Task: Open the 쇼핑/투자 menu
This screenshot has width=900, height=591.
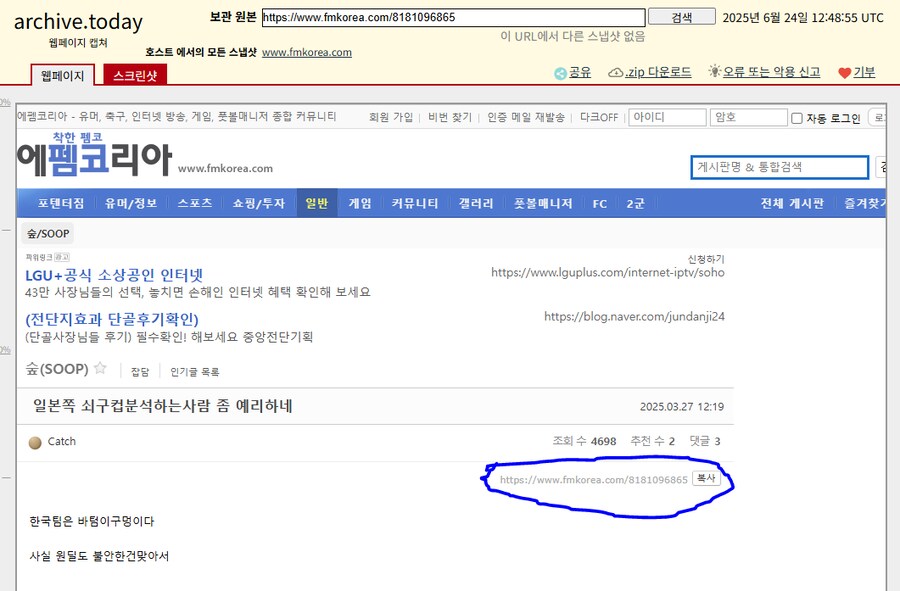Action: pos(258,203)
